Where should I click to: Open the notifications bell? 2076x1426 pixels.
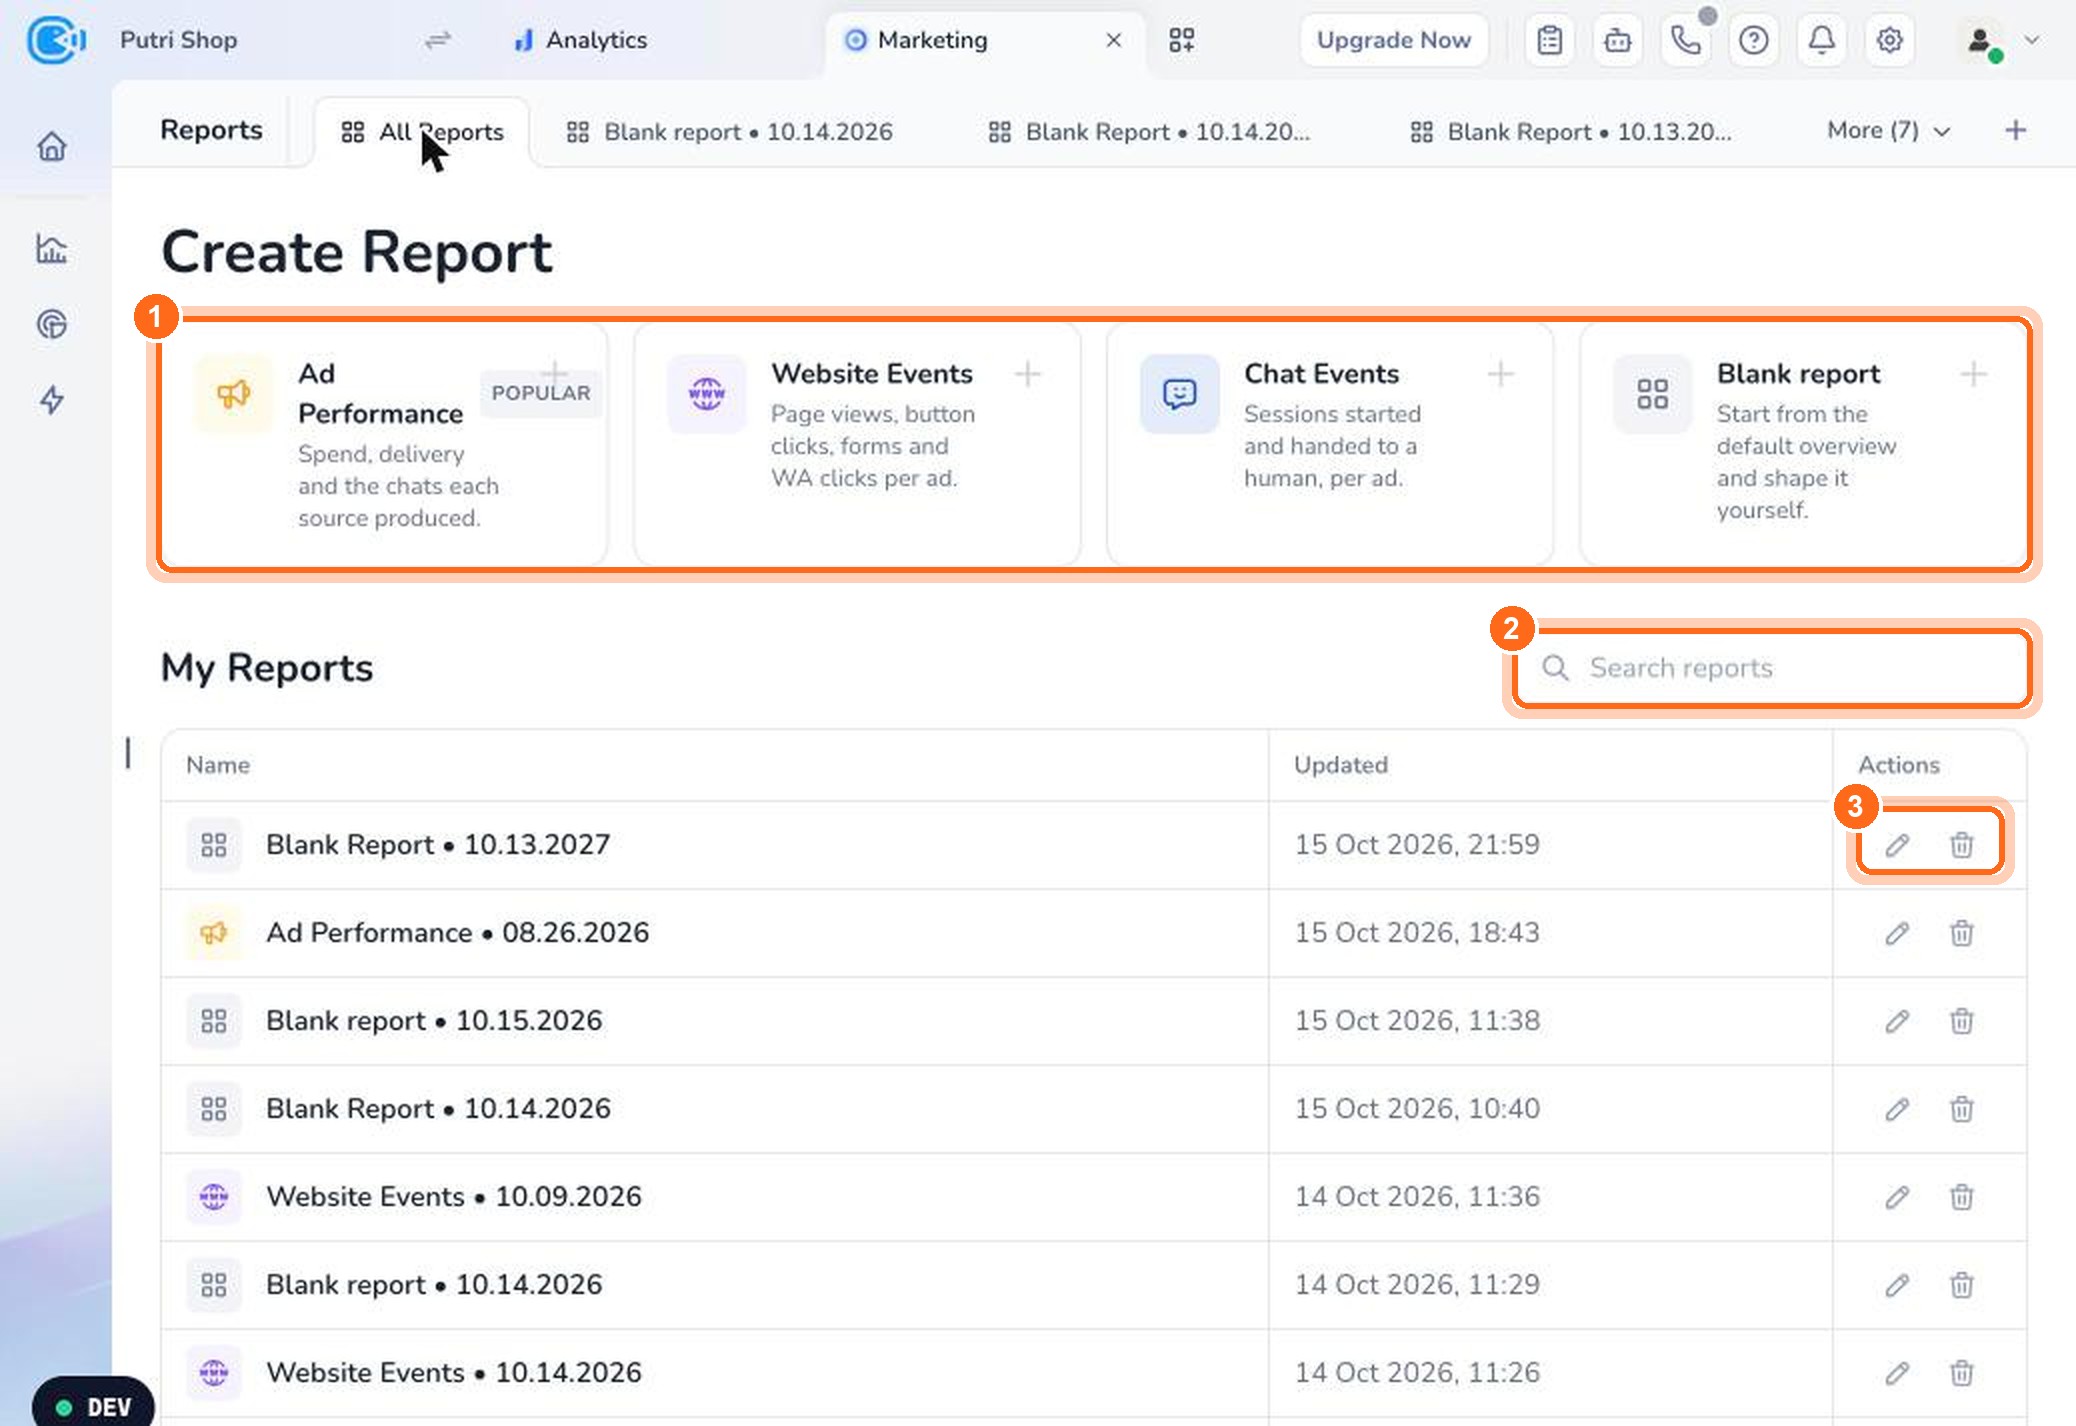tap(1822, 40)
